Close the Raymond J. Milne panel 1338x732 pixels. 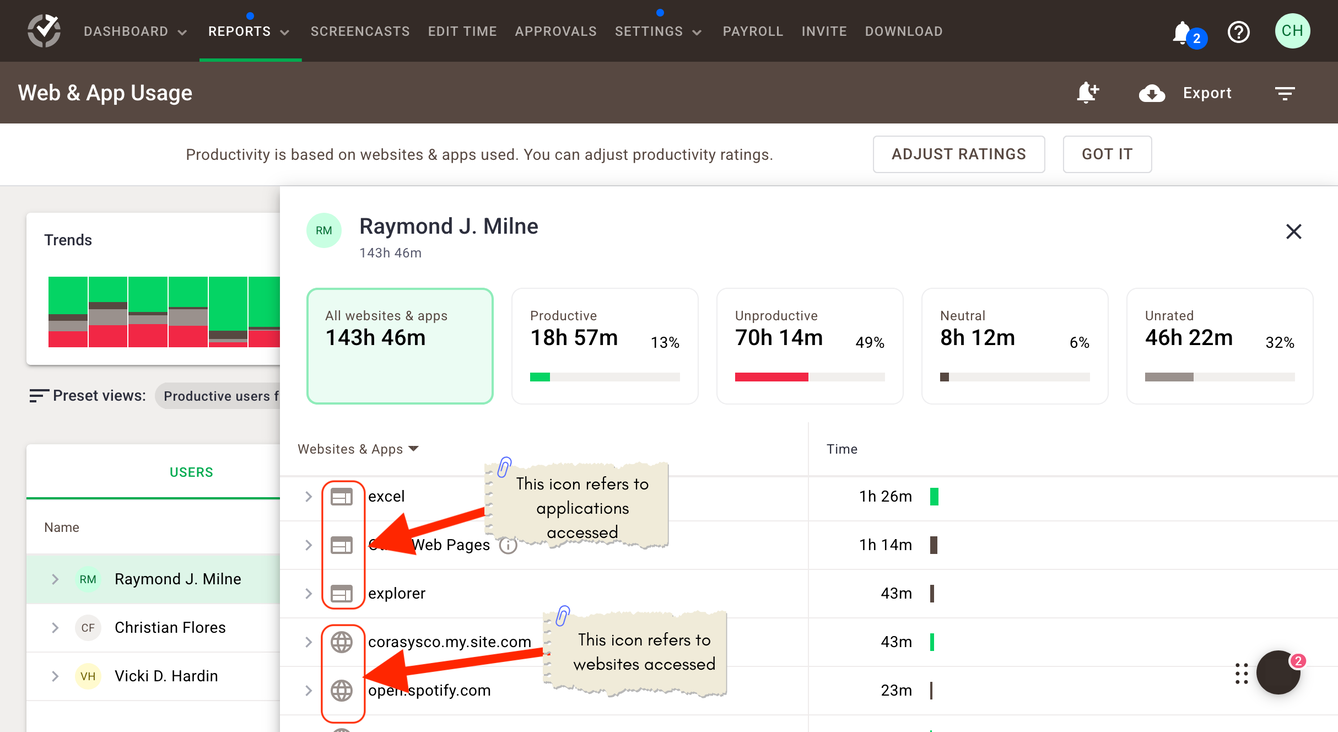[x=1294, y=232]
